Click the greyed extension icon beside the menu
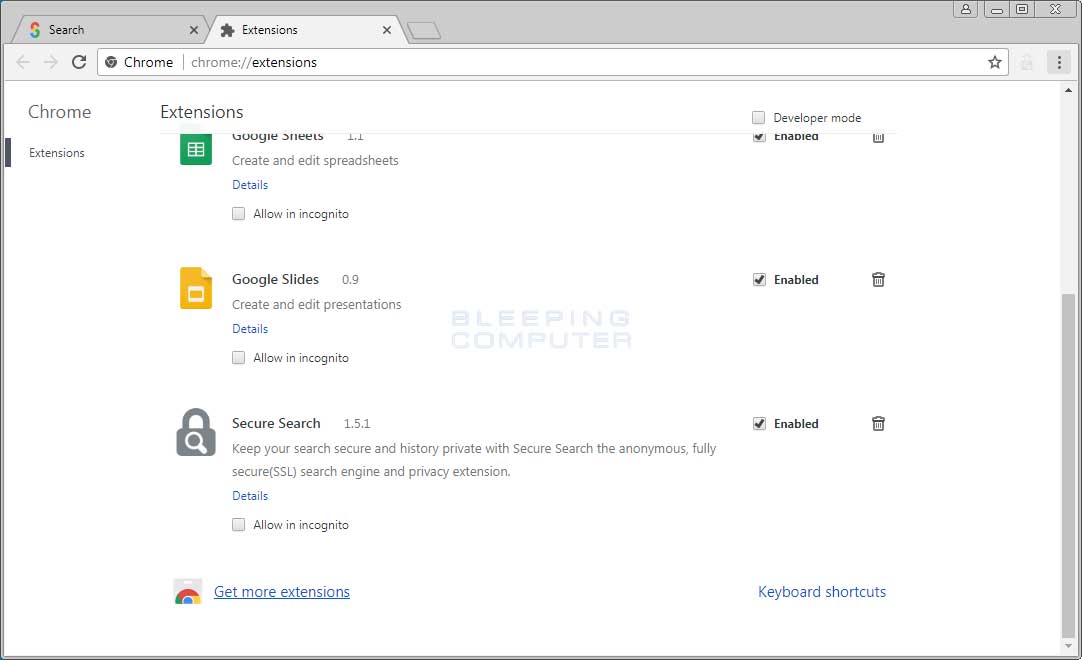This screenshot has width=1082, height=660. click(1027, 62)
